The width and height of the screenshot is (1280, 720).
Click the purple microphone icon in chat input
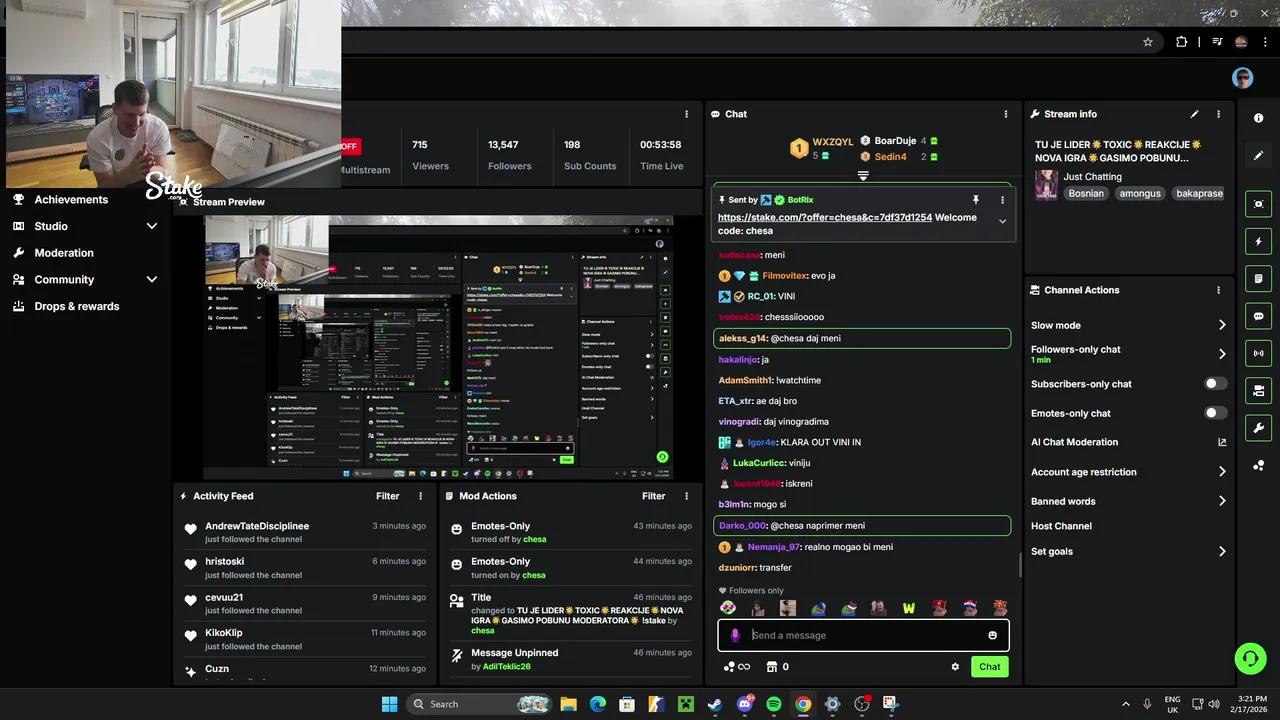point(735,635)
